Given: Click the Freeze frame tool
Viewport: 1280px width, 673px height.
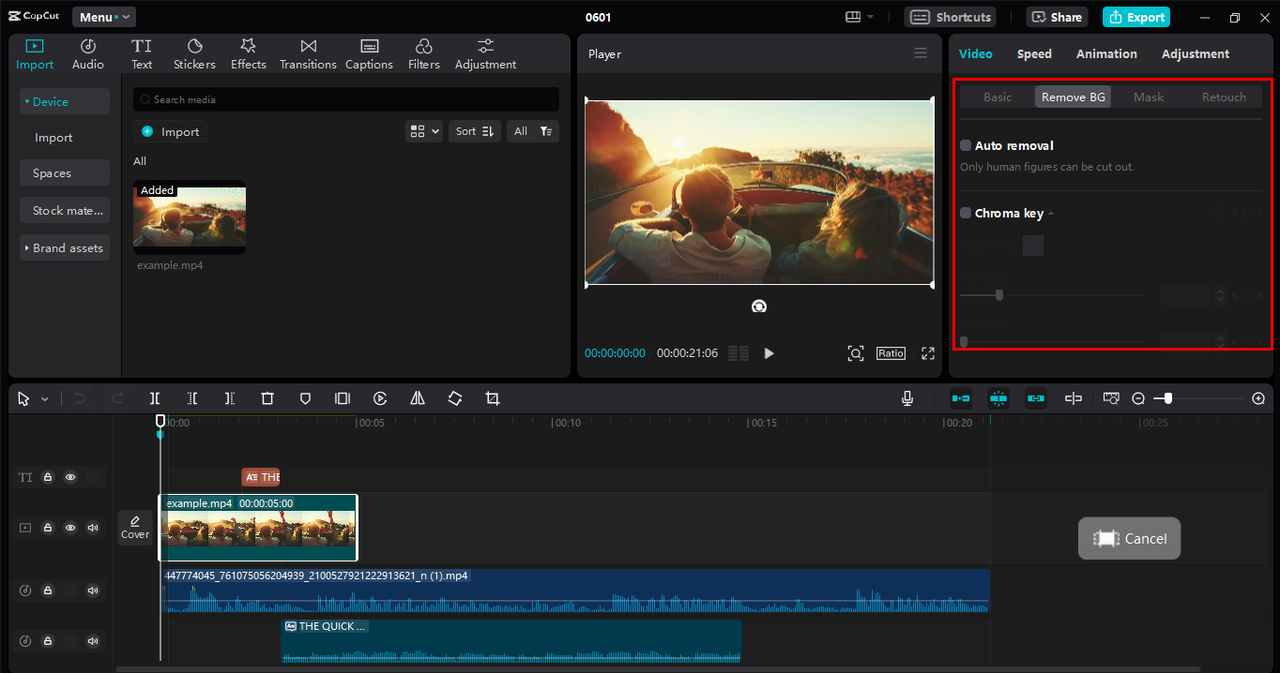Looking at the screenshot, I should 342,398.
